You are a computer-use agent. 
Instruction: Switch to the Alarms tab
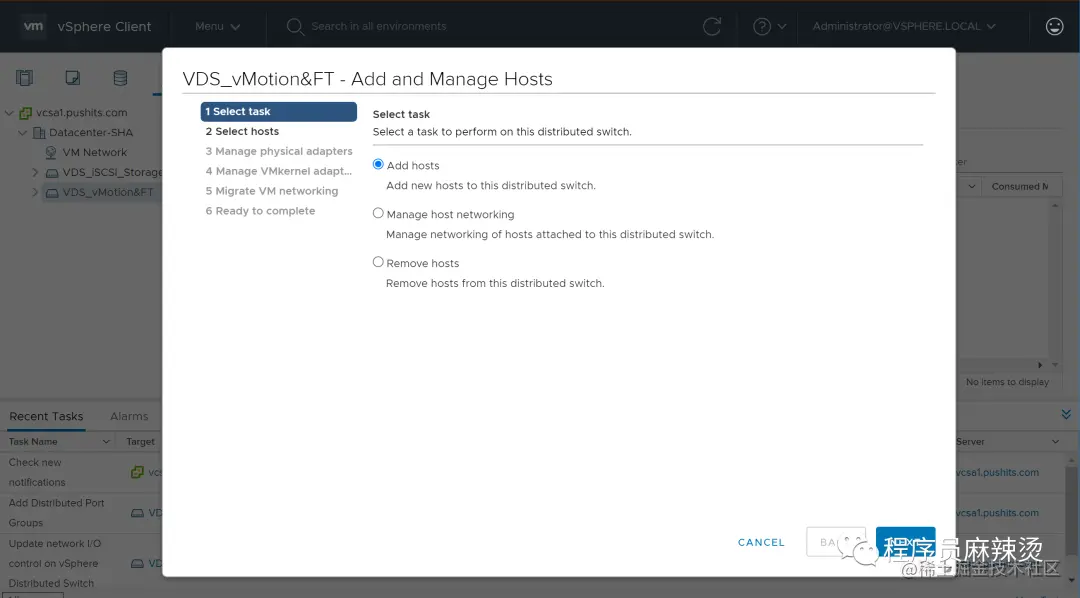[129, 416]
